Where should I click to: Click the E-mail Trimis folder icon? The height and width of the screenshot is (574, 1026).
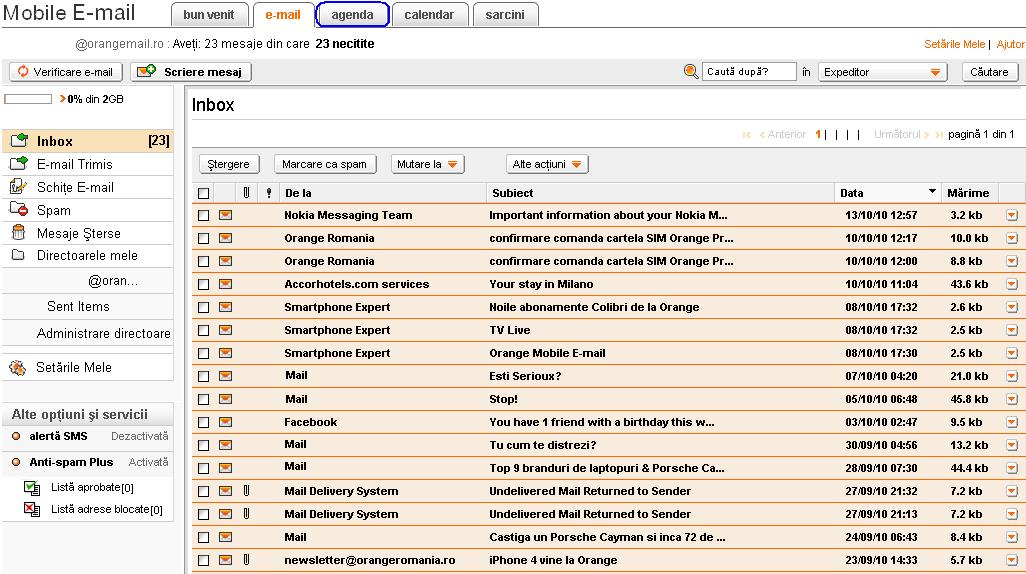(x=19, y=163)
